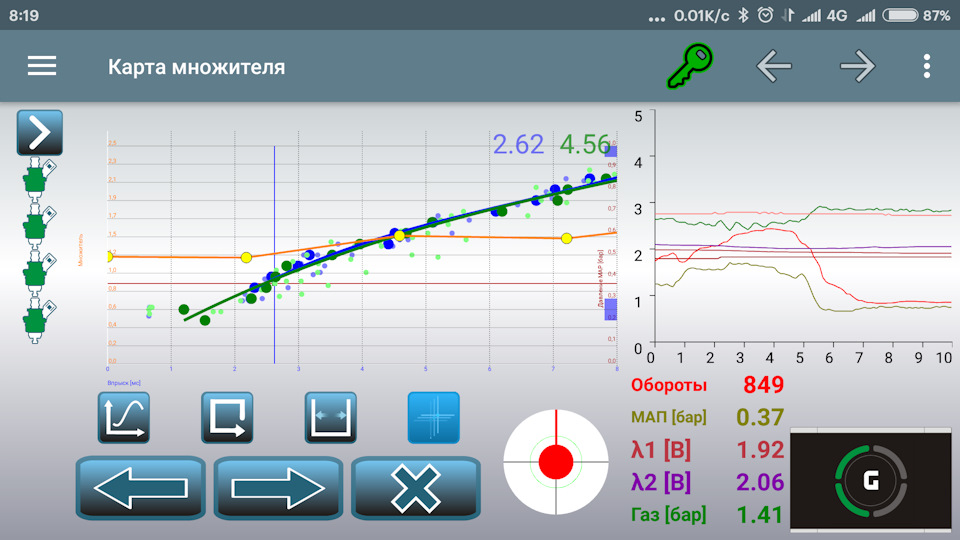Tap the RPM value 849

click(763, 384)
